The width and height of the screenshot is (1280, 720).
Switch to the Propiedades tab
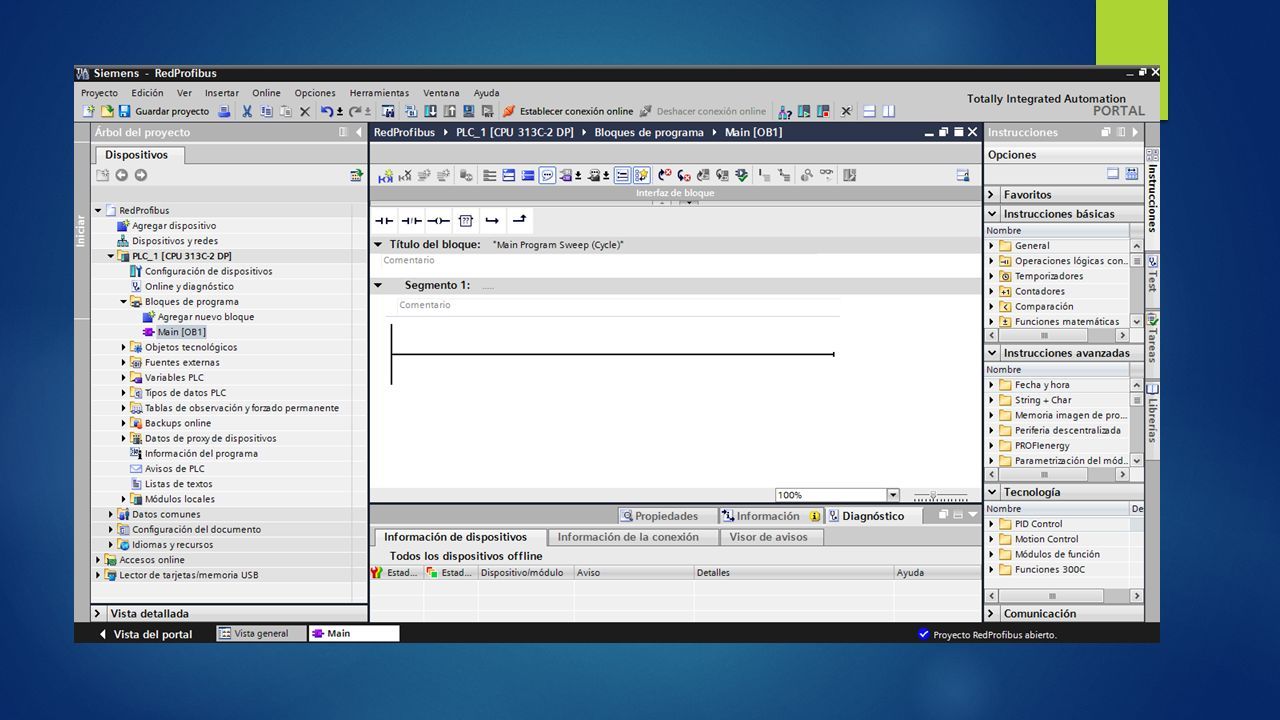click(659, 516)
